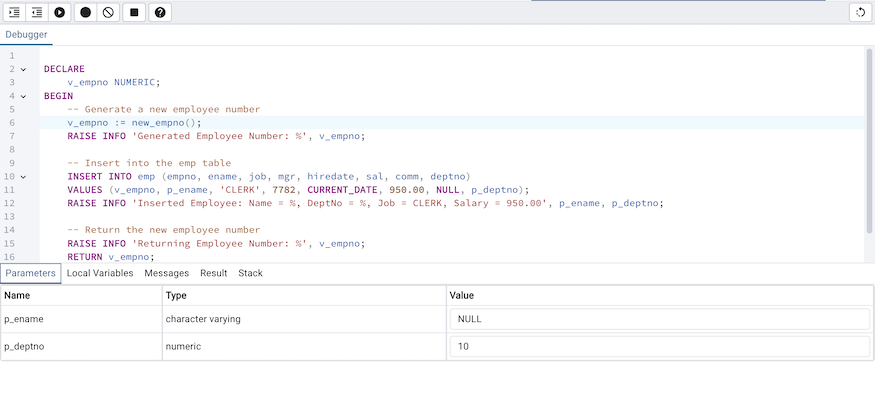875x402 pixels.
Task: Click the Step over toolbar icon
Action: coord(37,12)
